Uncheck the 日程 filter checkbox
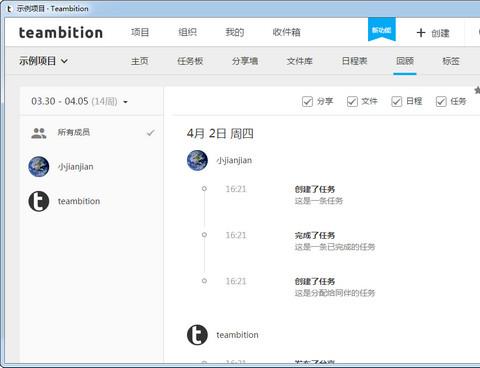This screenshot has width=480, height=368. tap(396, 101)
